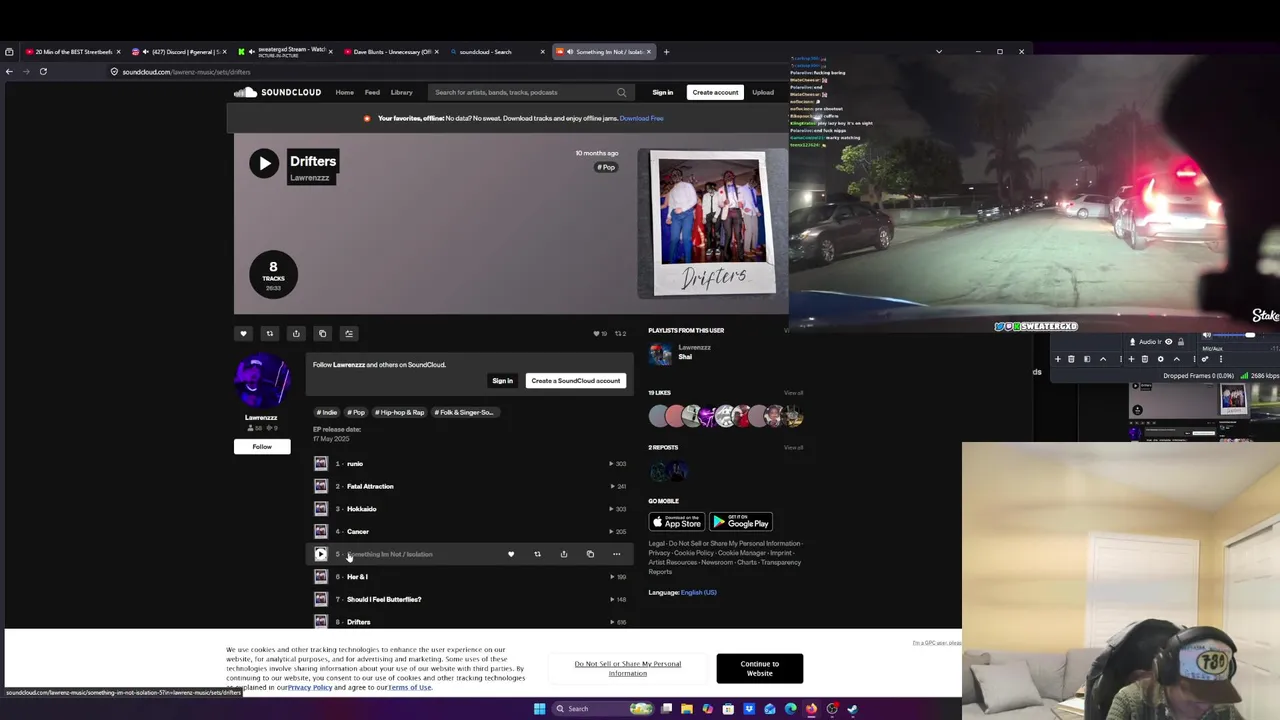Switch to the 20 Min of the BEST Streetbeefs tab
Viewport: 1280px width, 720px height.
72,52
